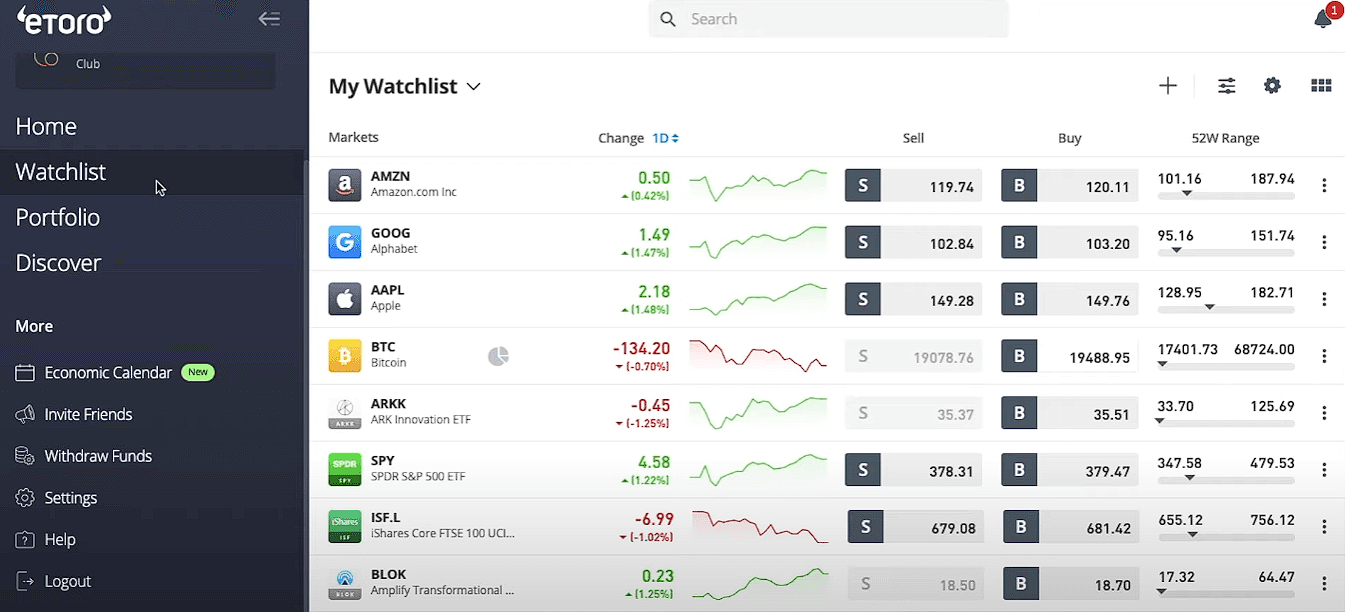Open more options for SPY row
The width and height of the screenshot is (1345, 612).
pyautogui.click(x=1324, y=470)
